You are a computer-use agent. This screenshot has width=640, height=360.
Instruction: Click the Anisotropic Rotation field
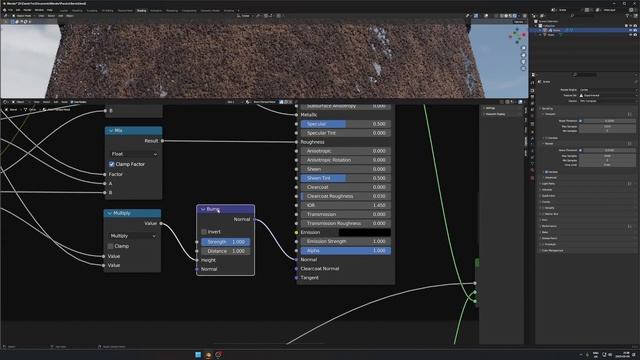click(x=346, y=160)
